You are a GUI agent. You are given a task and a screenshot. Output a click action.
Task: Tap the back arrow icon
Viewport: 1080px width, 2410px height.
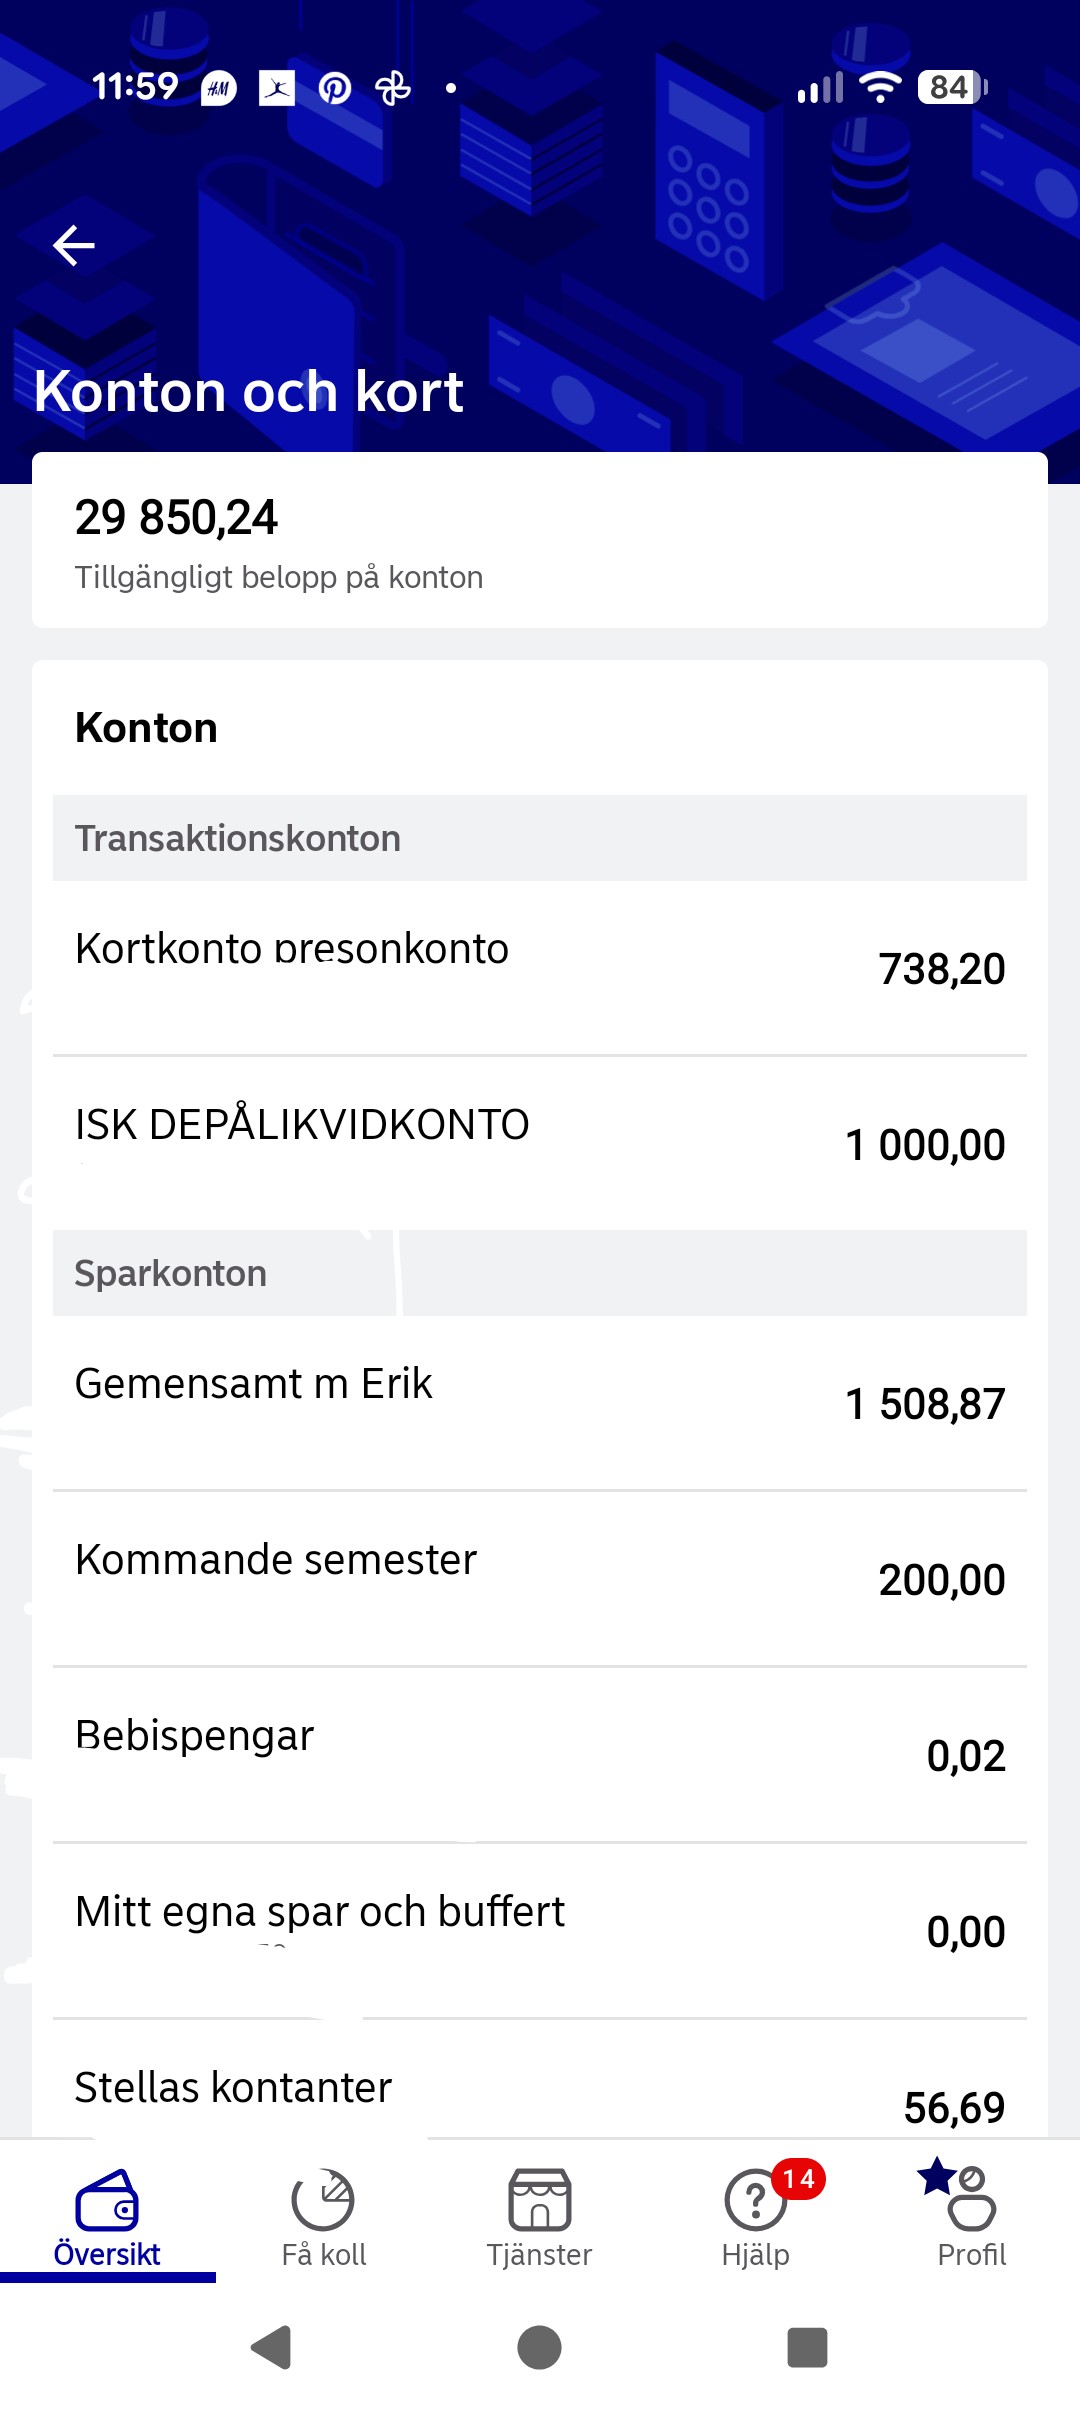click(x=74, y=245)
